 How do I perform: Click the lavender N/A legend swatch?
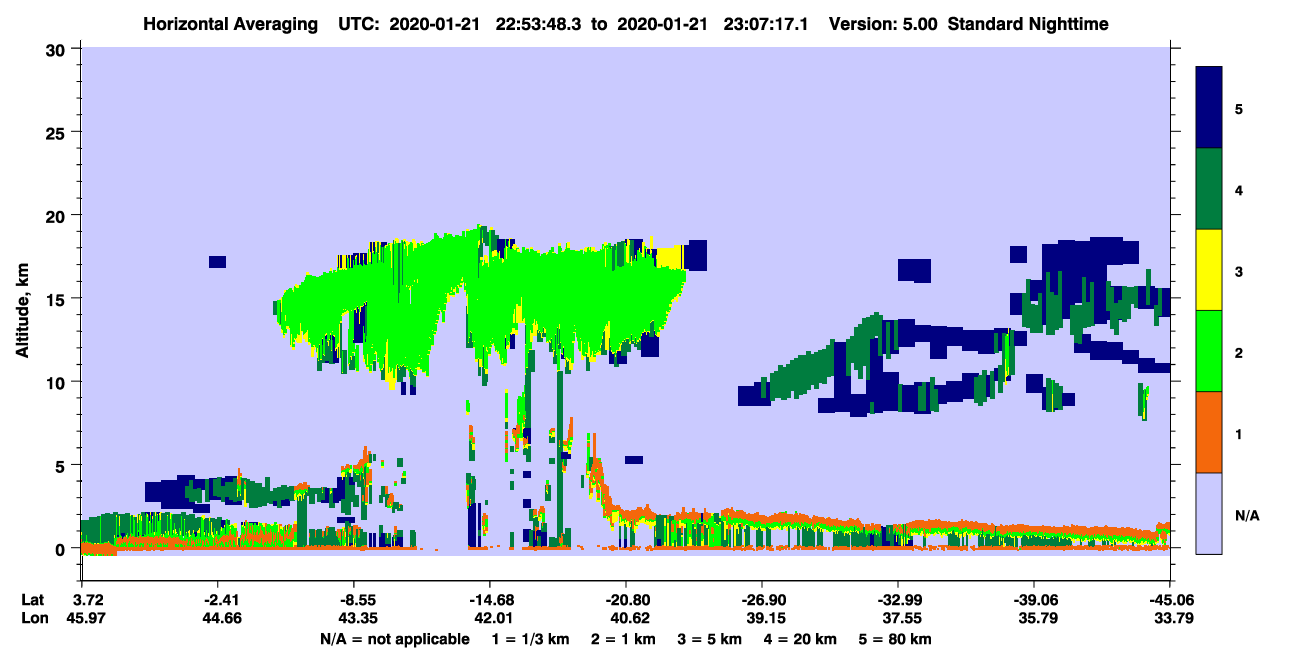click(1209, 512)
